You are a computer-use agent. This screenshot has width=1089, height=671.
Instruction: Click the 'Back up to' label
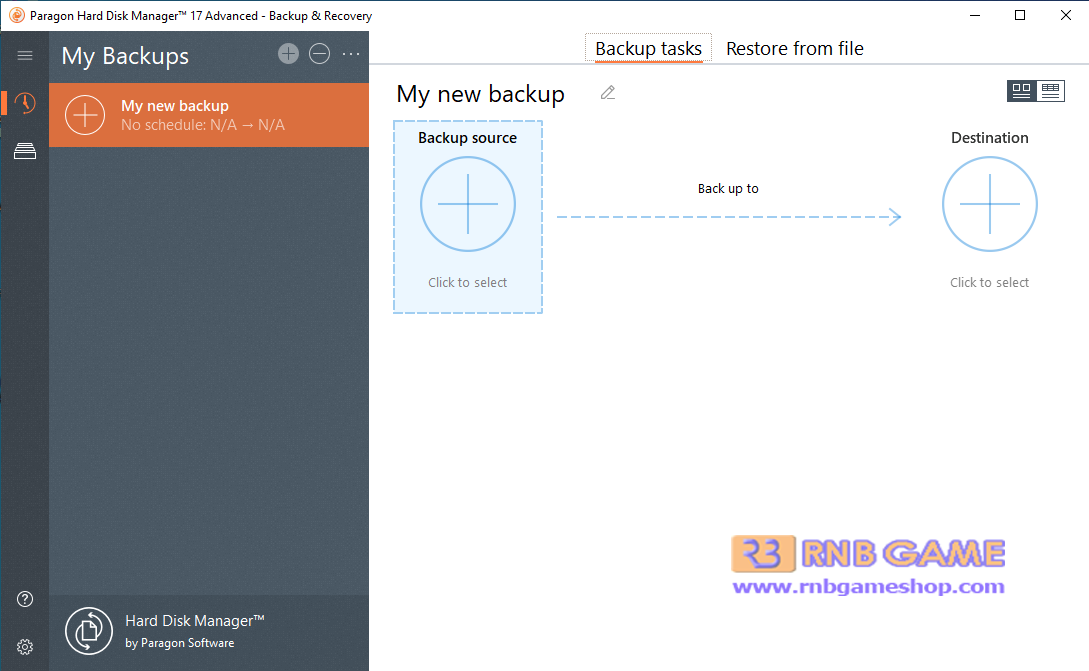pos(728,188)
